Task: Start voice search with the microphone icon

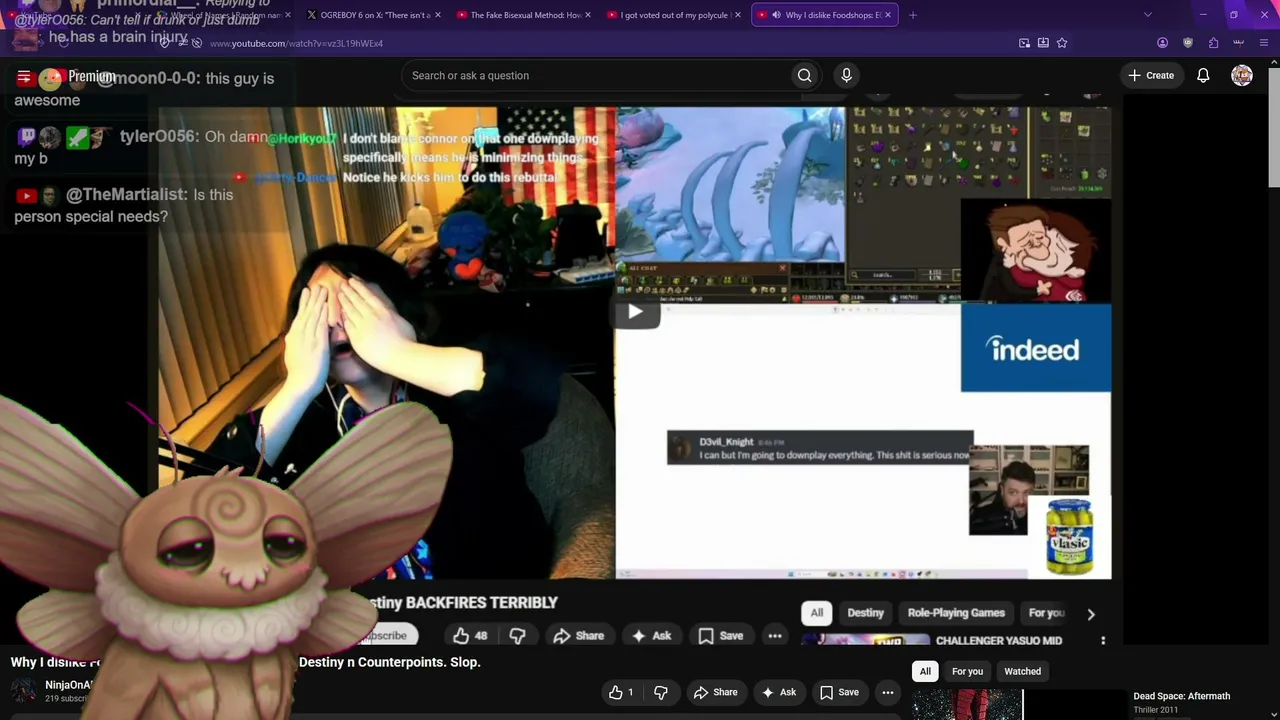Action: pos(846,76)
